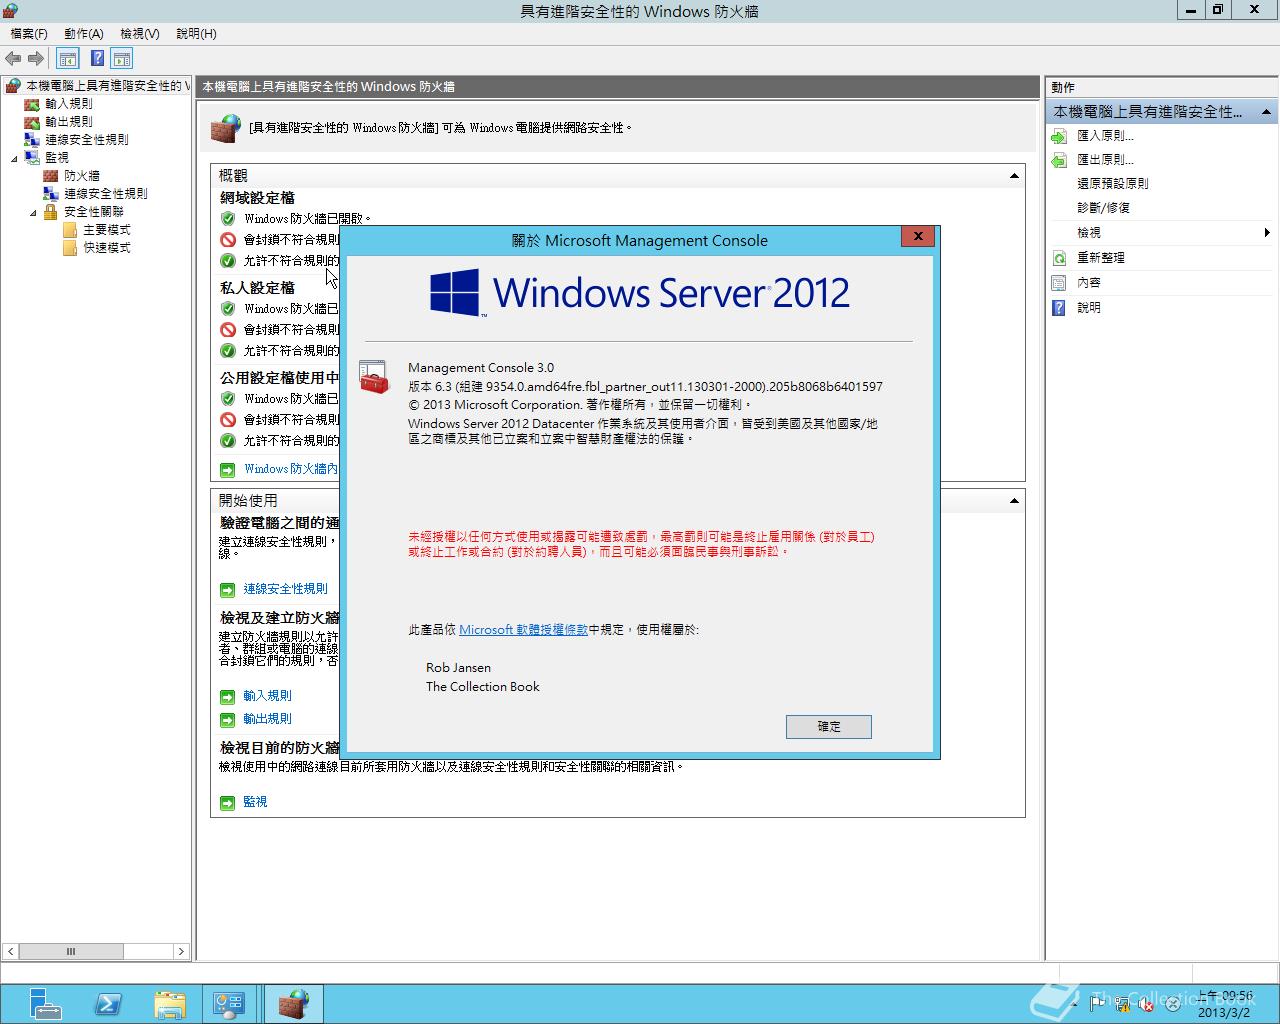Open Server Manager from the taskbar
1280x1024 pixels.
[45, 1004]
